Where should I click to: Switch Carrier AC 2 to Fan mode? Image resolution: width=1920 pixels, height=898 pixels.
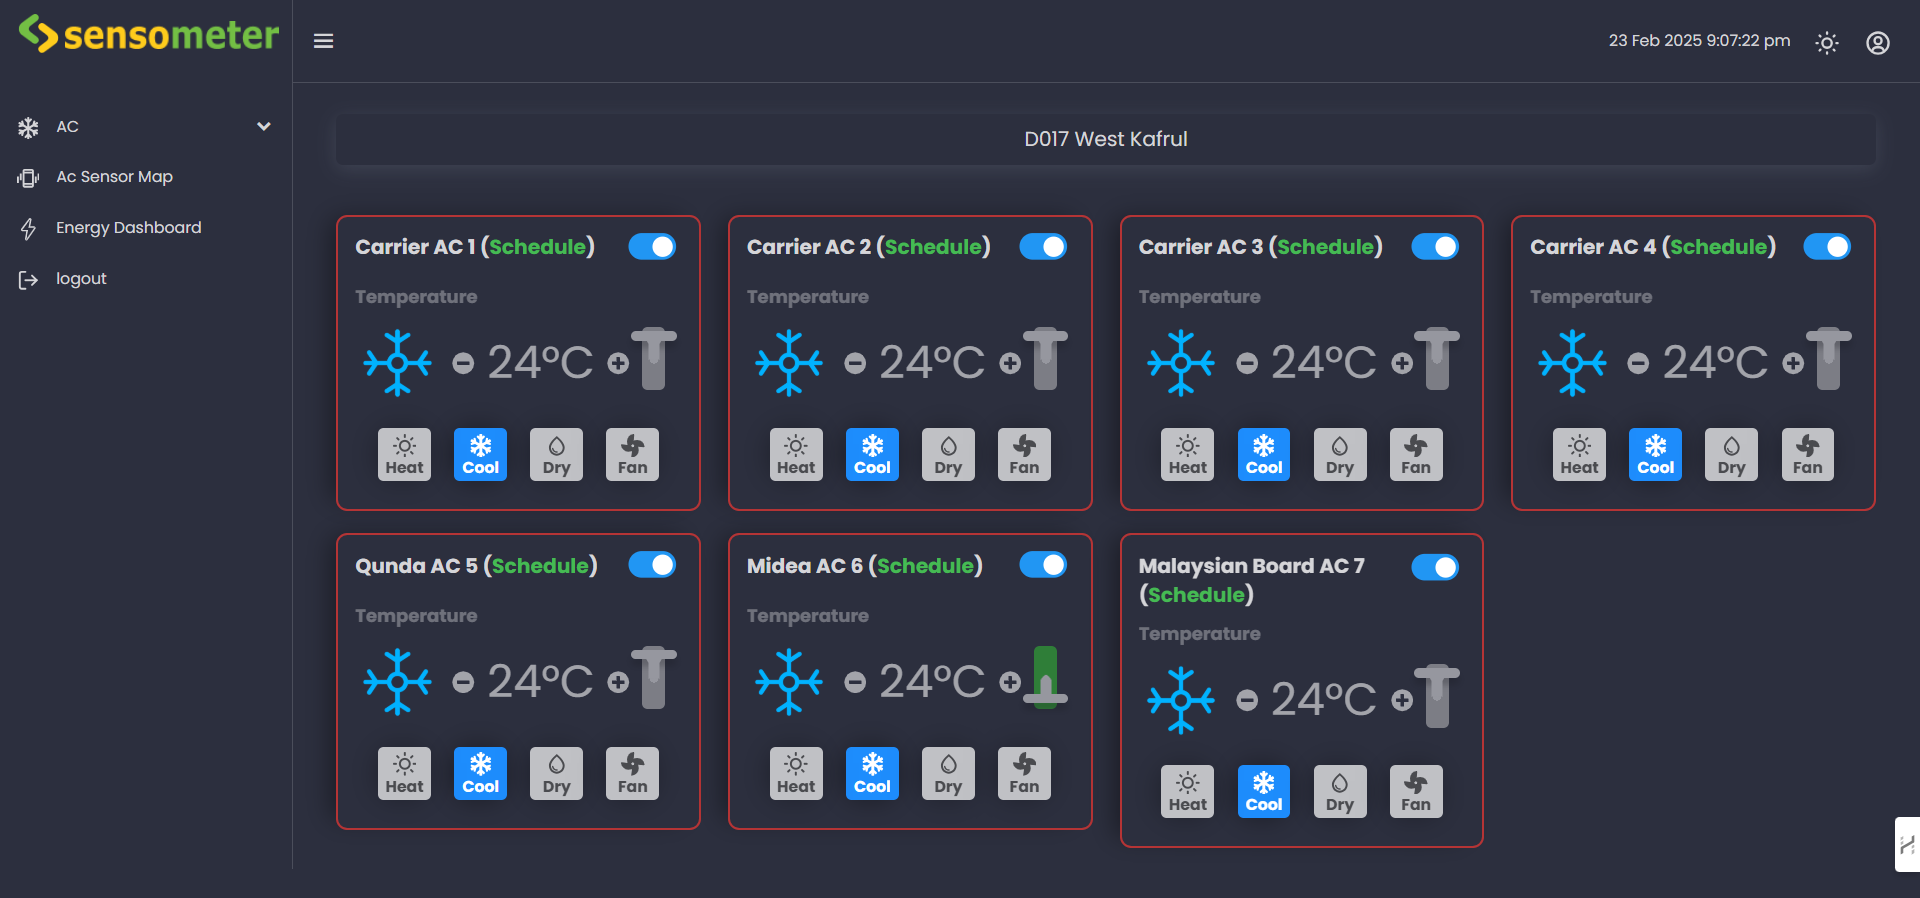(x=1024, y=455)
